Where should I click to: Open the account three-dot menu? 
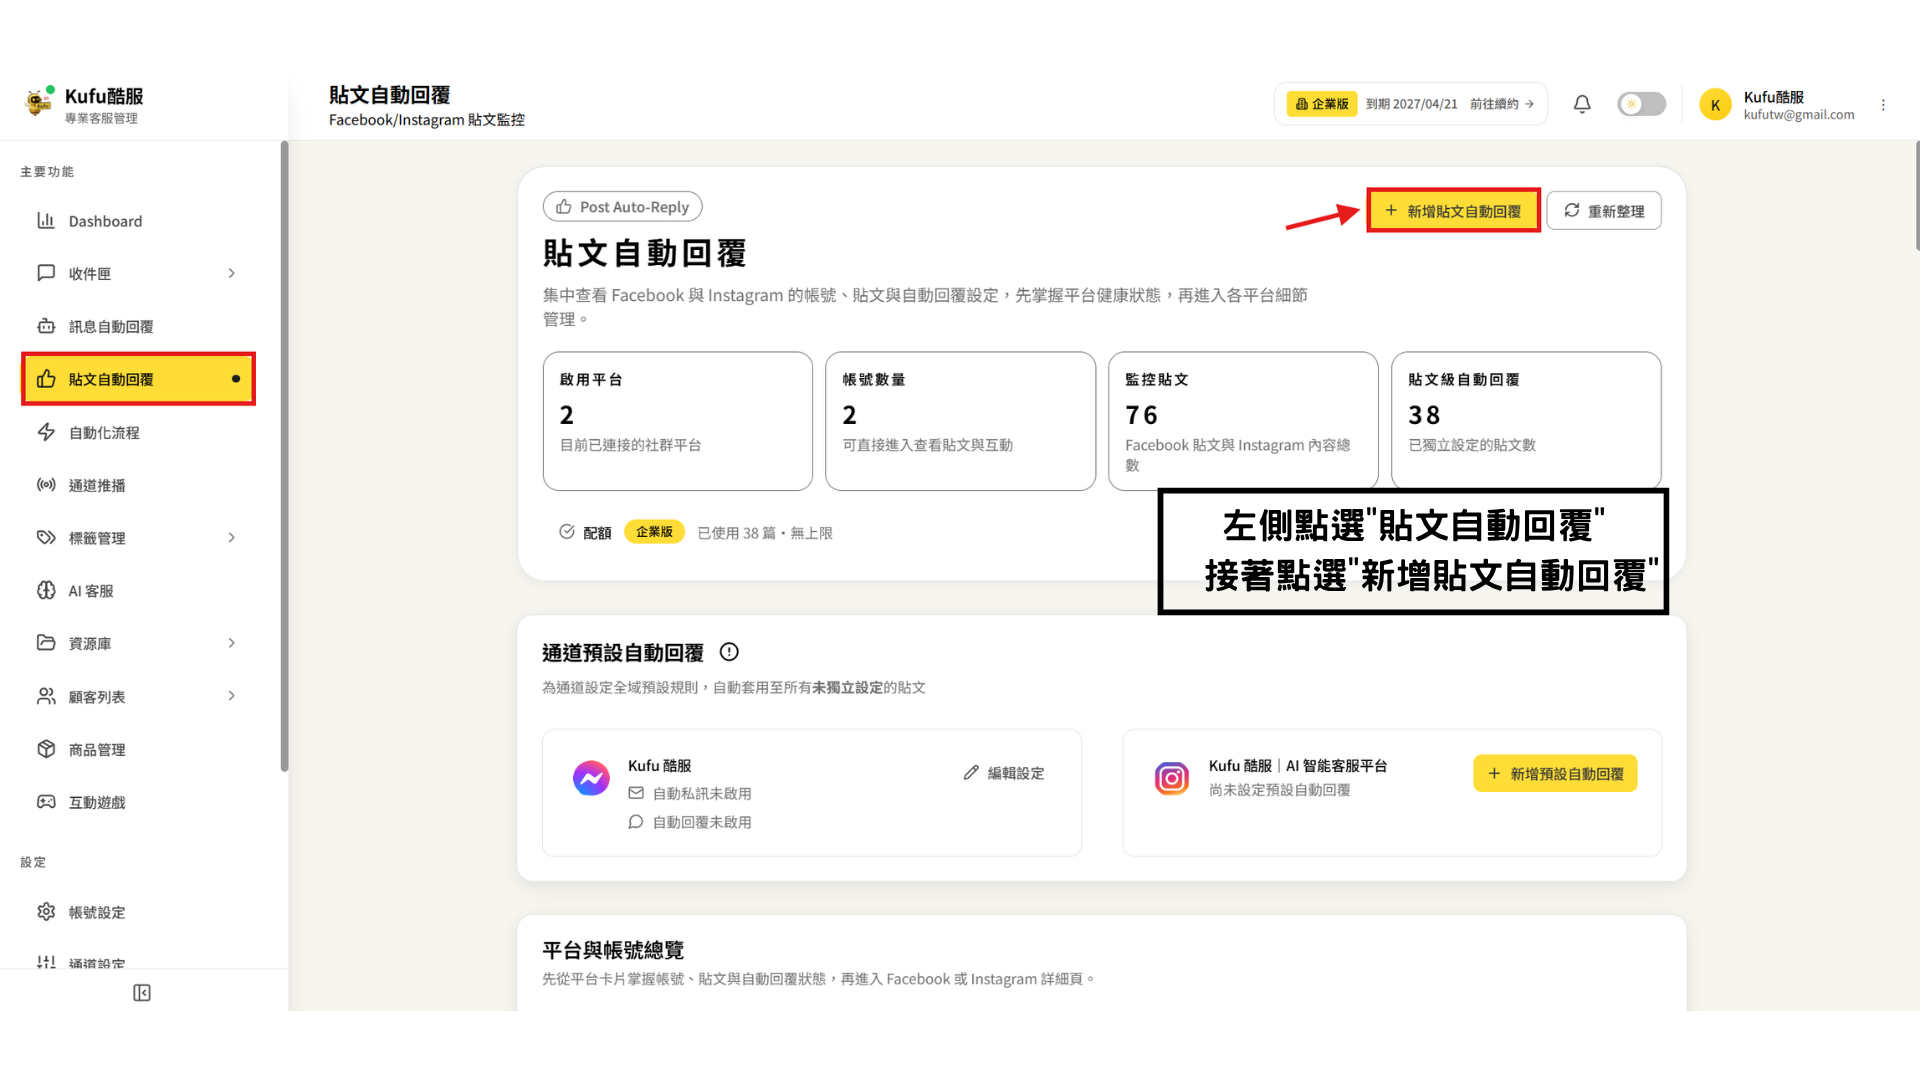(x=1883, y=105)
